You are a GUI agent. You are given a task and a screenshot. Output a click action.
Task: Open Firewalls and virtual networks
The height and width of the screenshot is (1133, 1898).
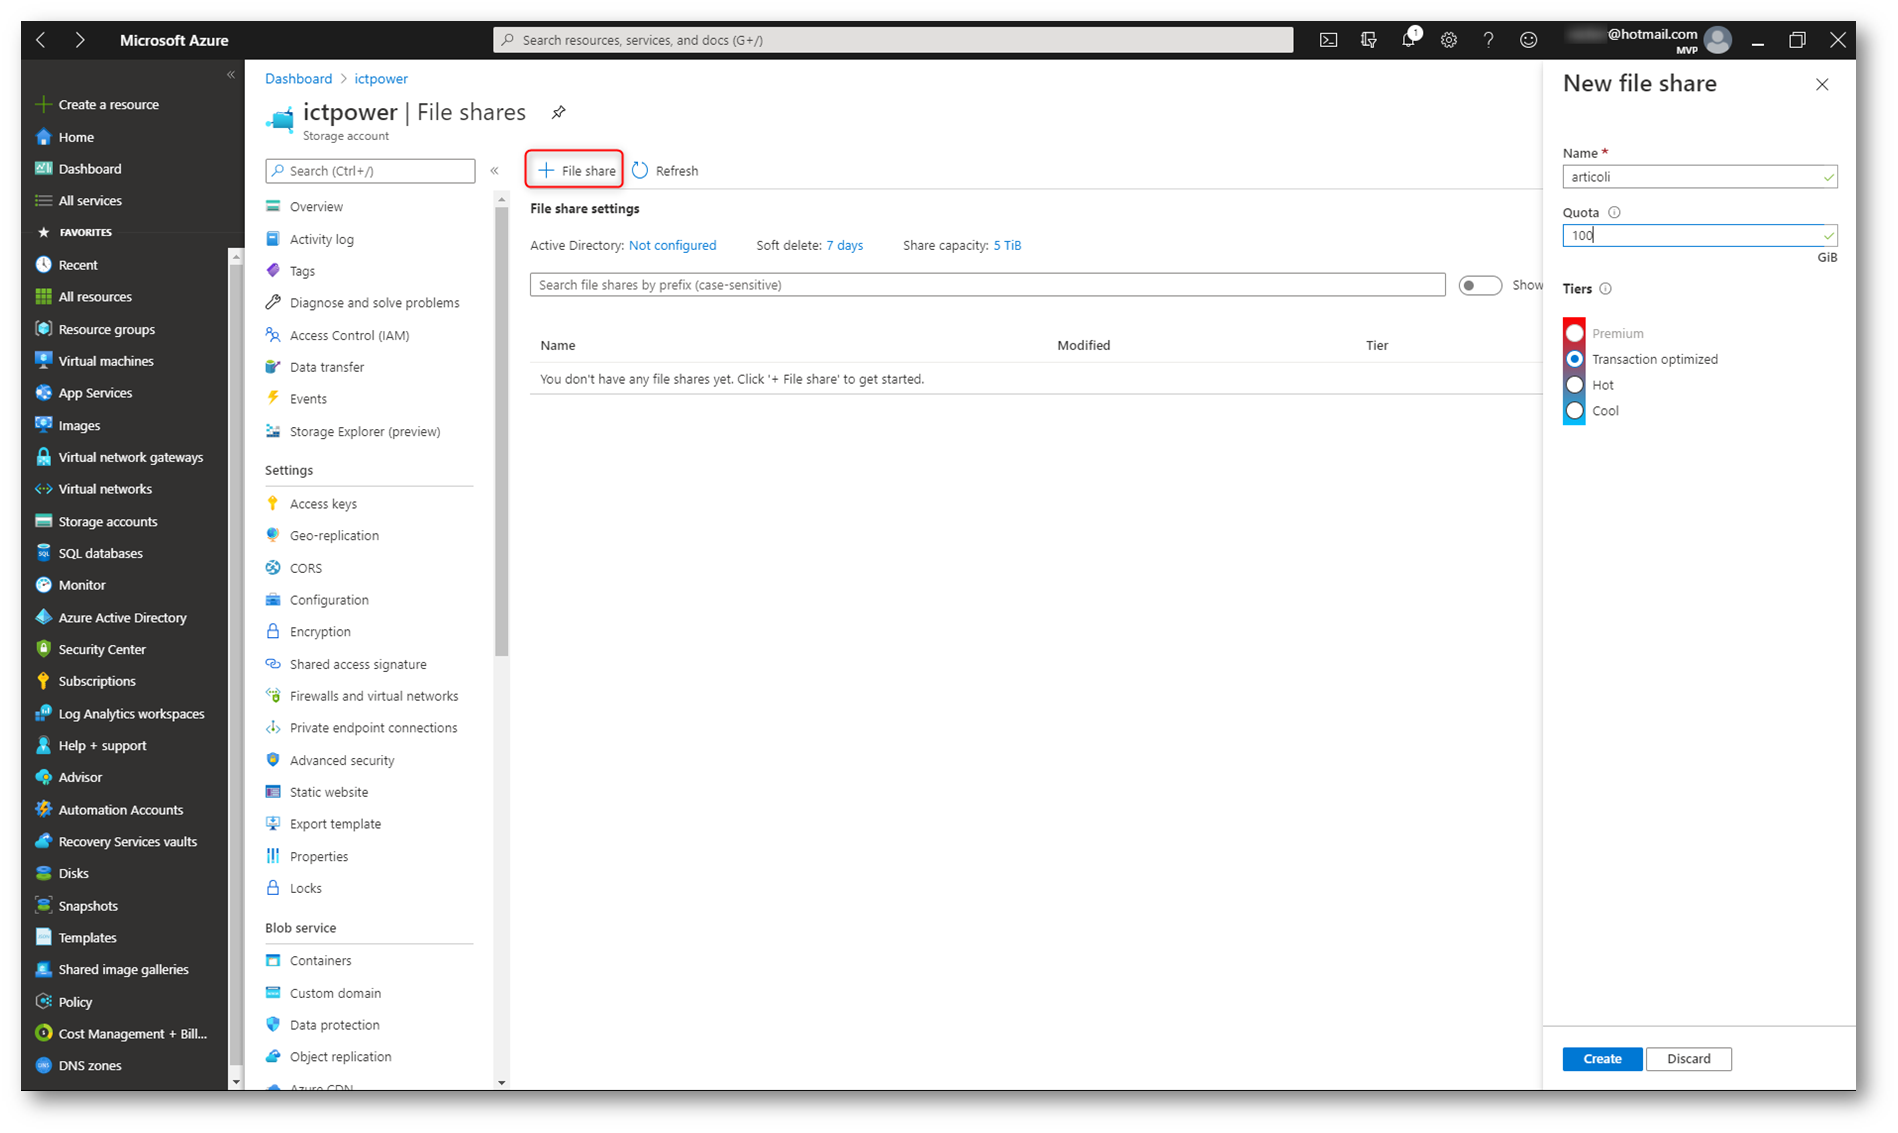pos(374,696)
